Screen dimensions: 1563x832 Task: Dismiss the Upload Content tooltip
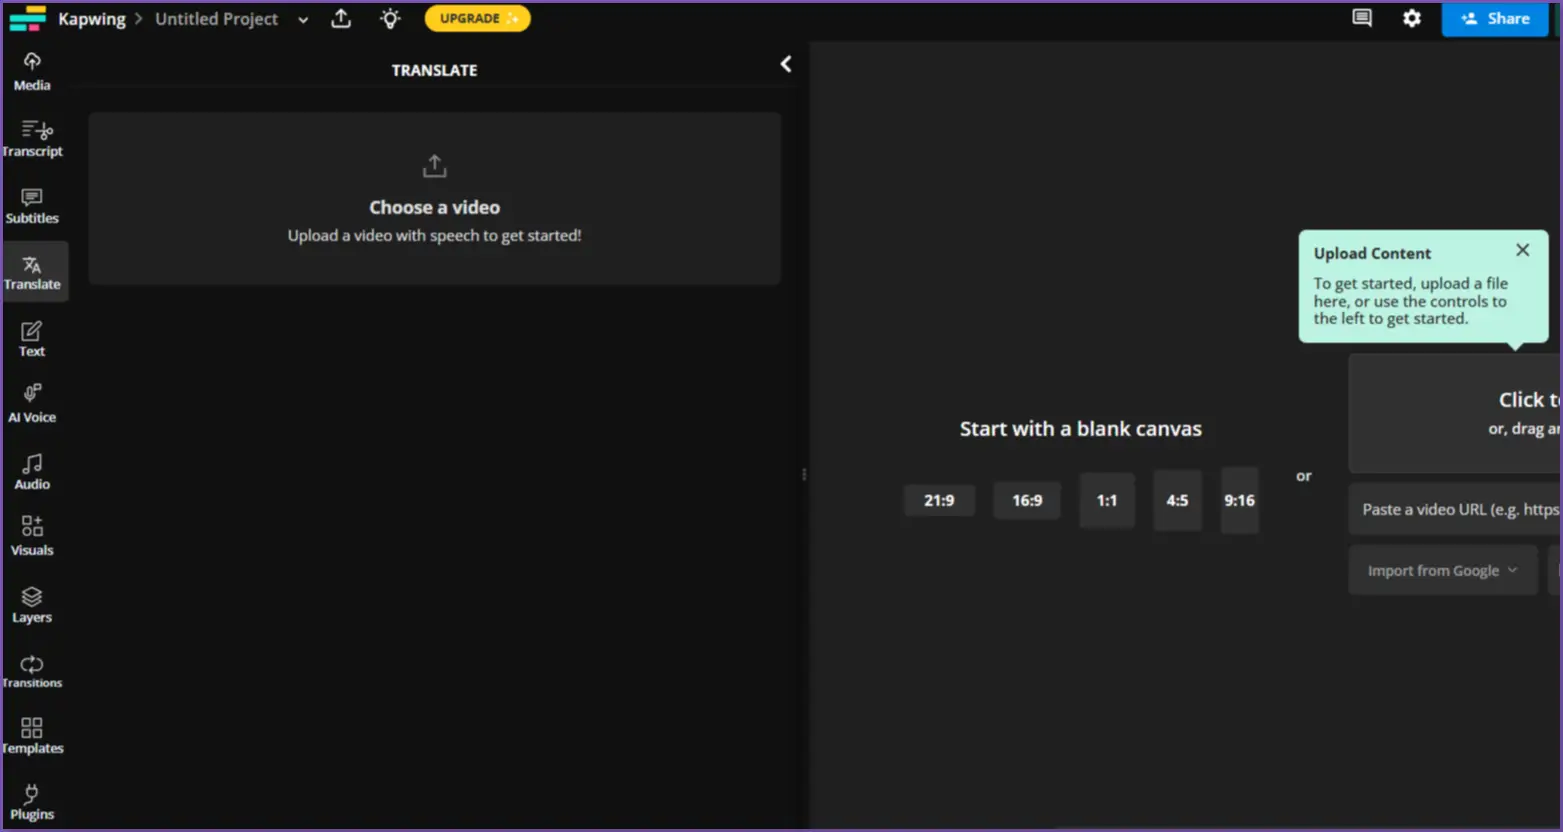(1522, 250)
